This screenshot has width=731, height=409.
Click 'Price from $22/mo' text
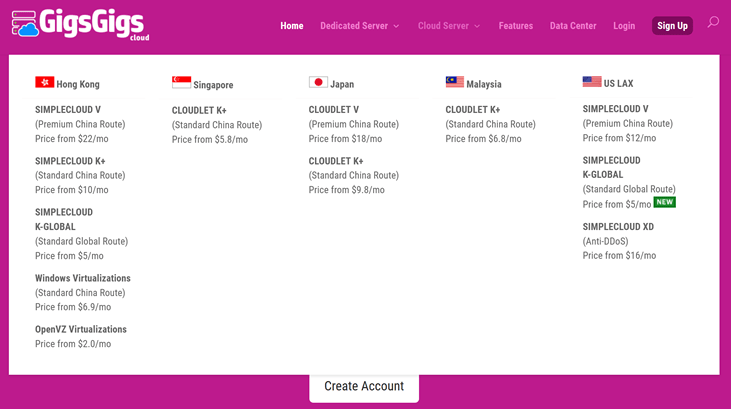pyautogui.click(x=72, y=139)
